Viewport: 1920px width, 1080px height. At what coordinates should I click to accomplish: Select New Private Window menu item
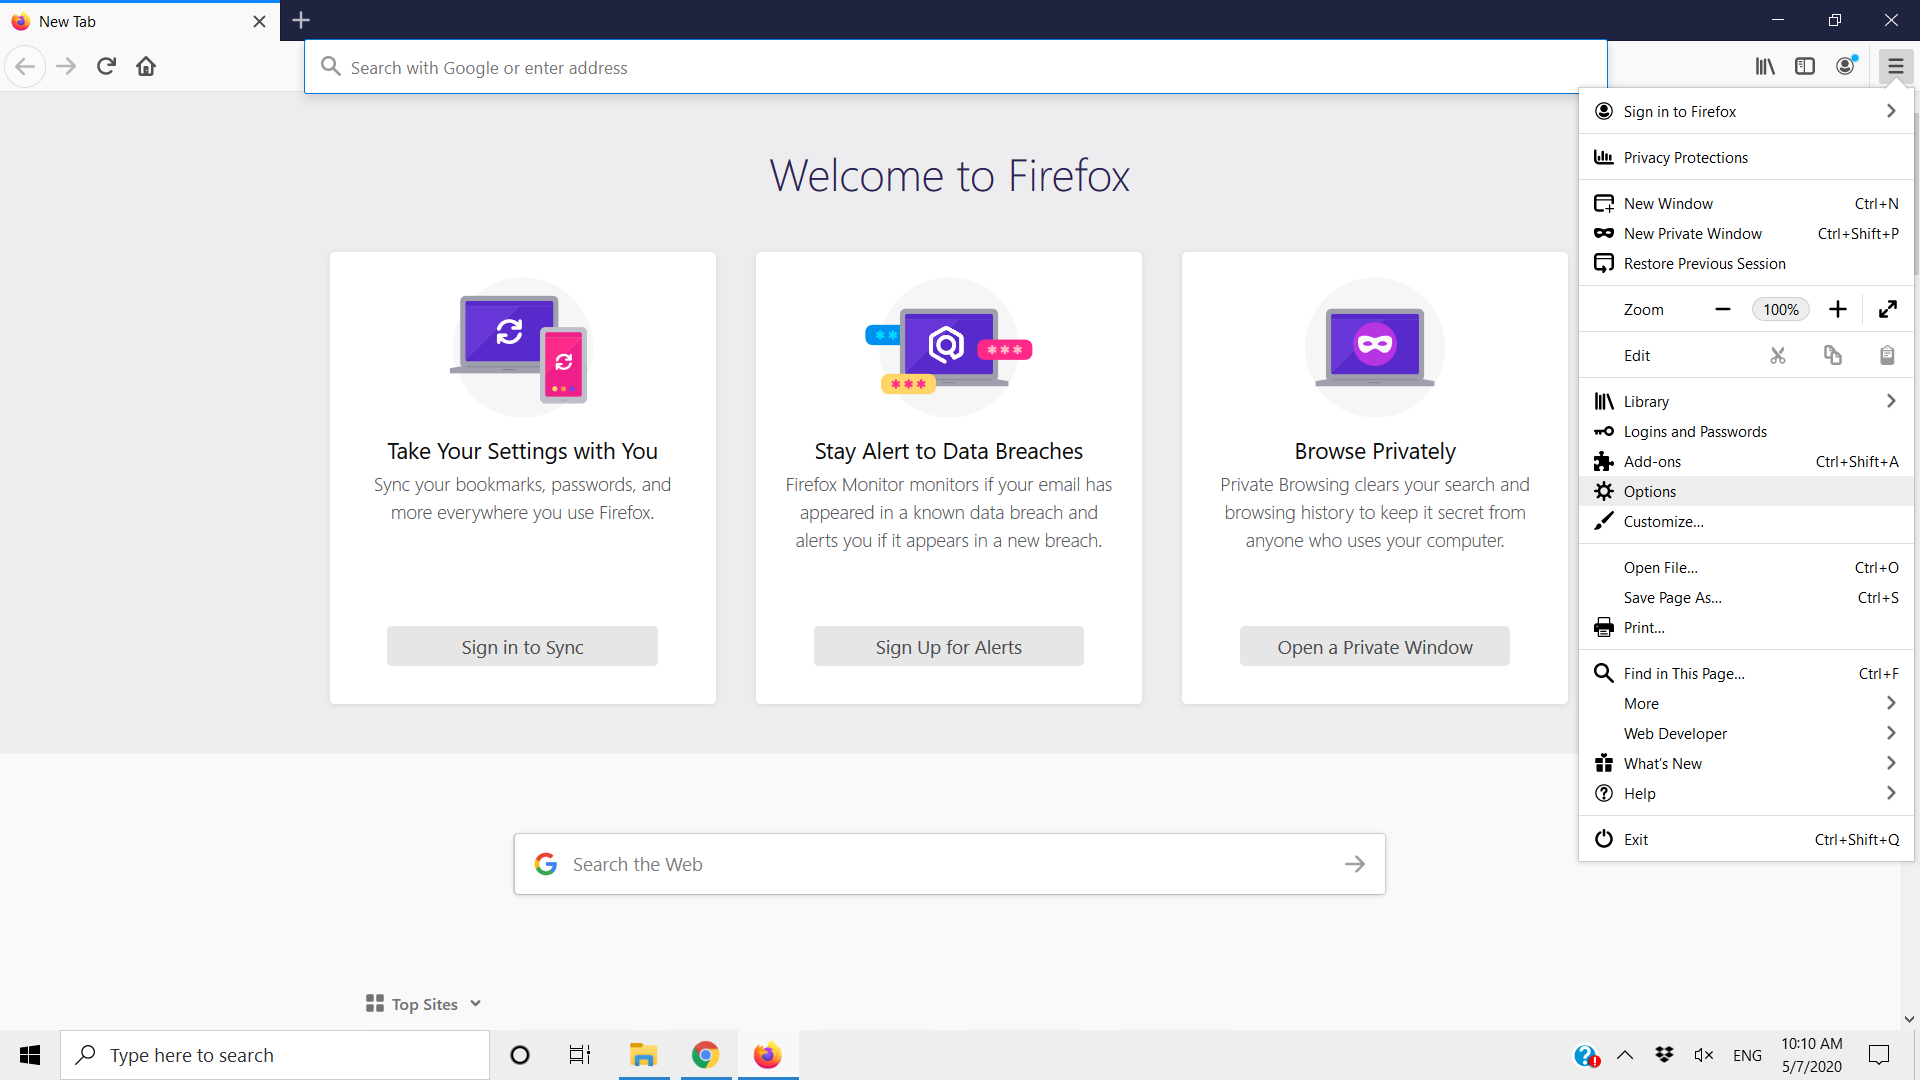tap(1692, 233)
